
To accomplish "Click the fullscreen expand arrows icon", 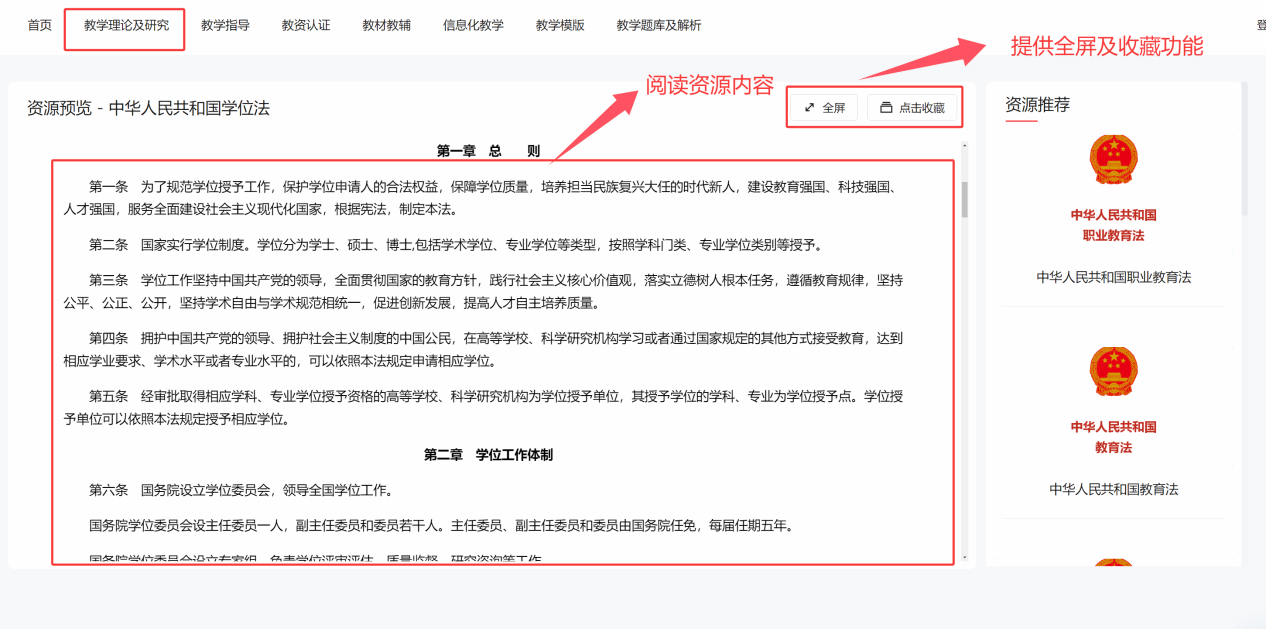I will (x=810, y=108).
